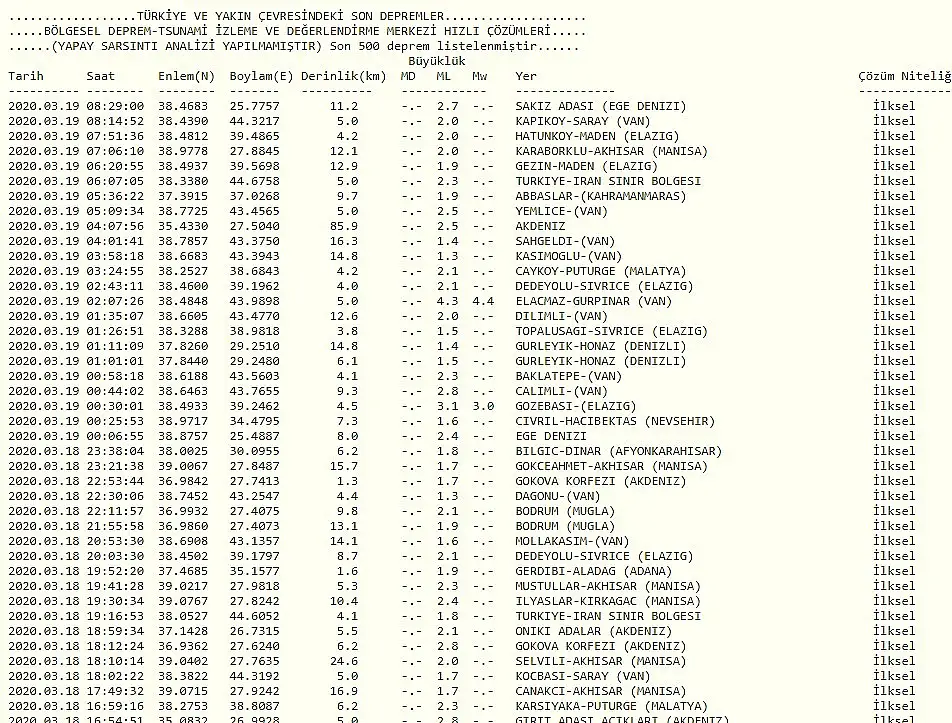The image size is (952, 723).
Task: Click the timestamp 08:29:00
Action: click(115, 106)
